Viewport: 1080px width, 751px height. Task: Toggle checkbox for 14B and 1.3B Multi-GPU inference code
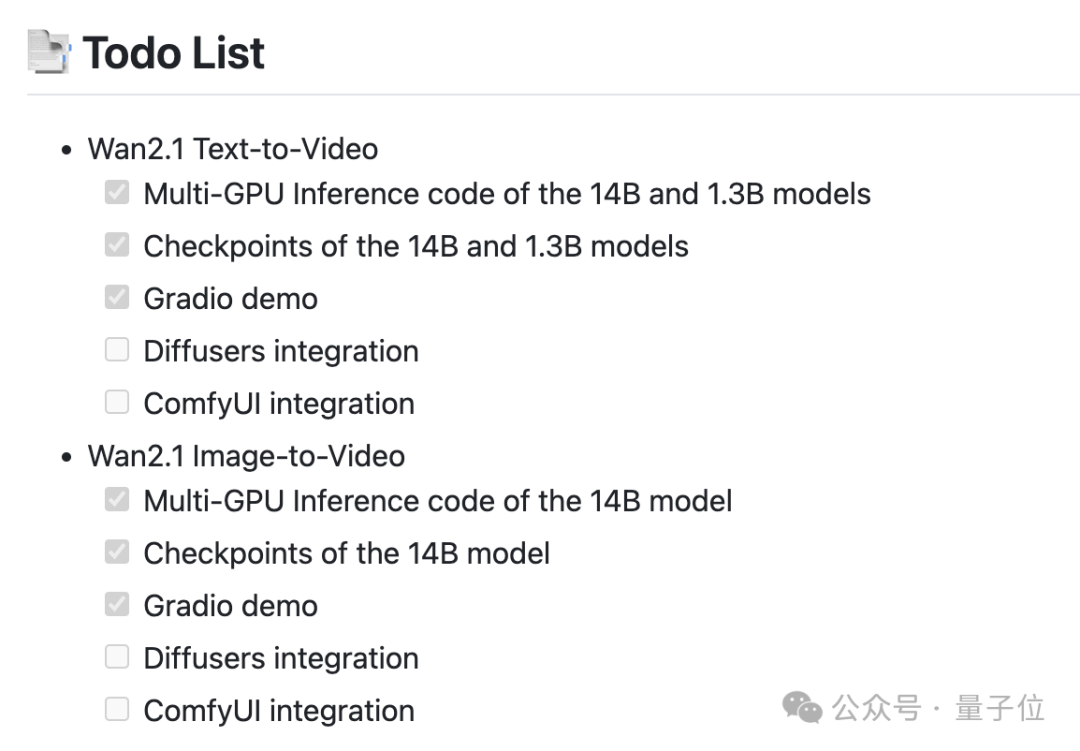[x=117, y=192]
